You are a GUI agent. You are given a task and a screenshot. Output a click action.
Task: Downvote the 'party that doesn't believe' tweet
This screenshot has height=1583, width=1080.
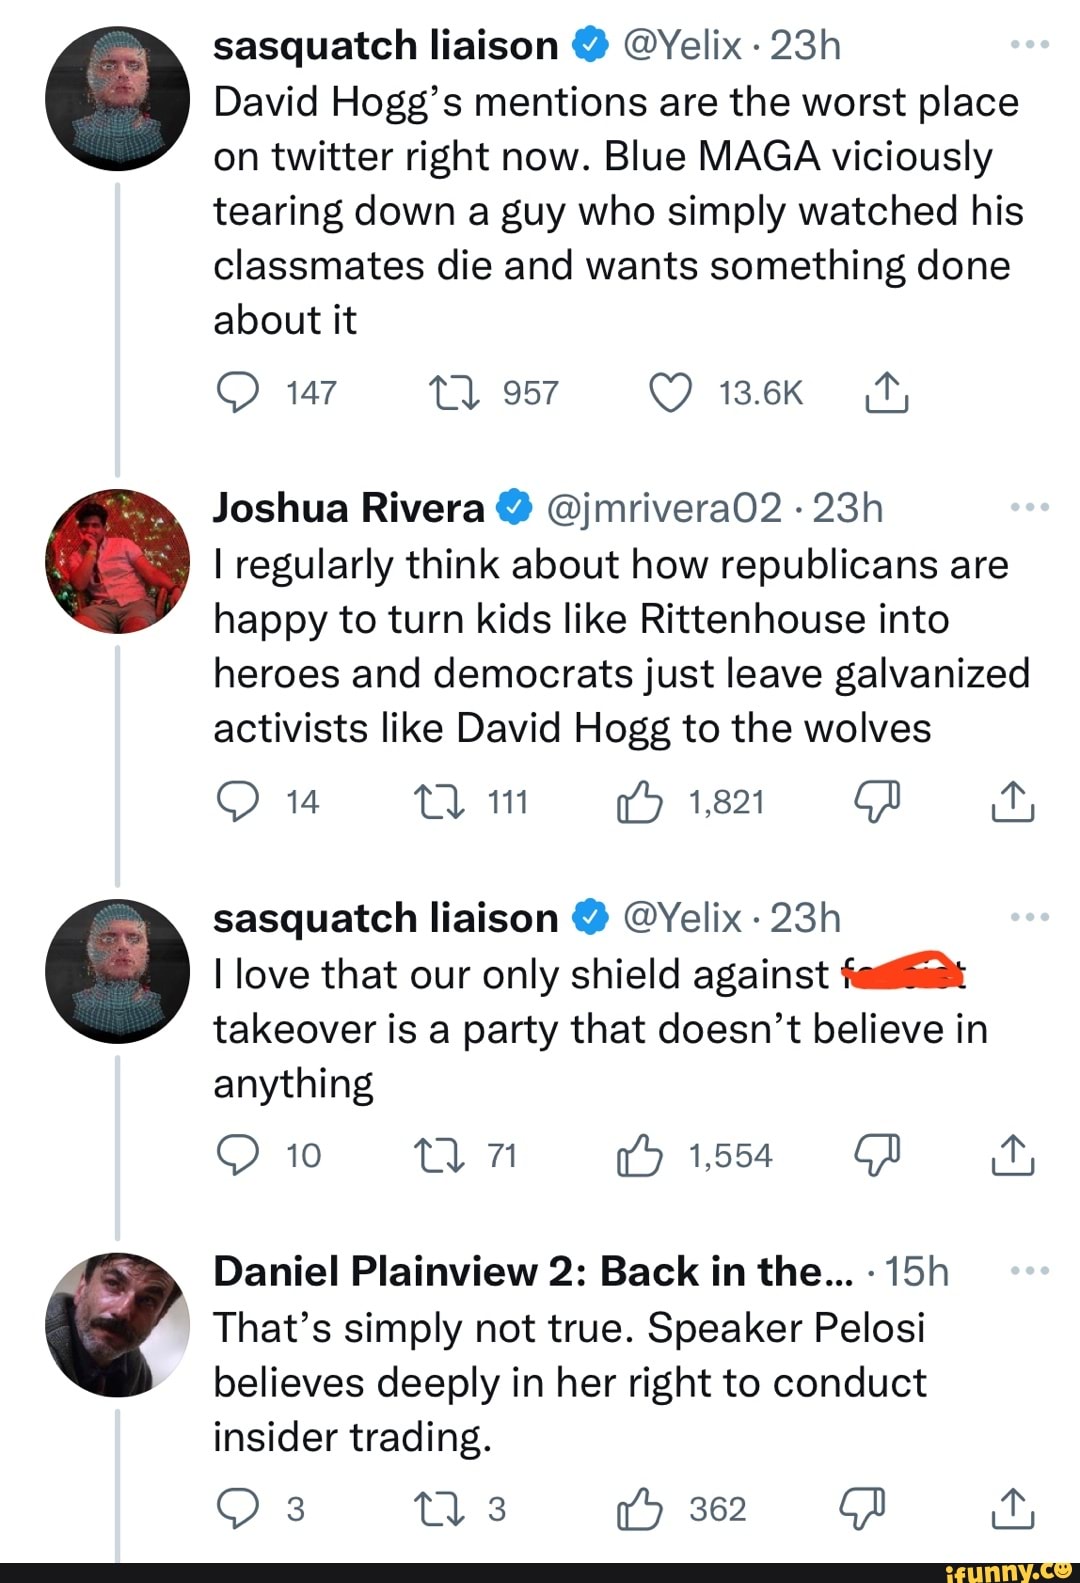877,1154
